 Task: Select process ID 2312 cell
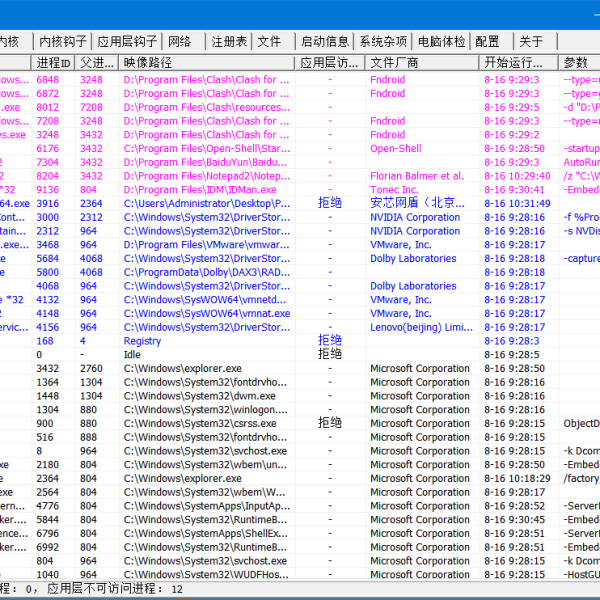click(48, 231)
